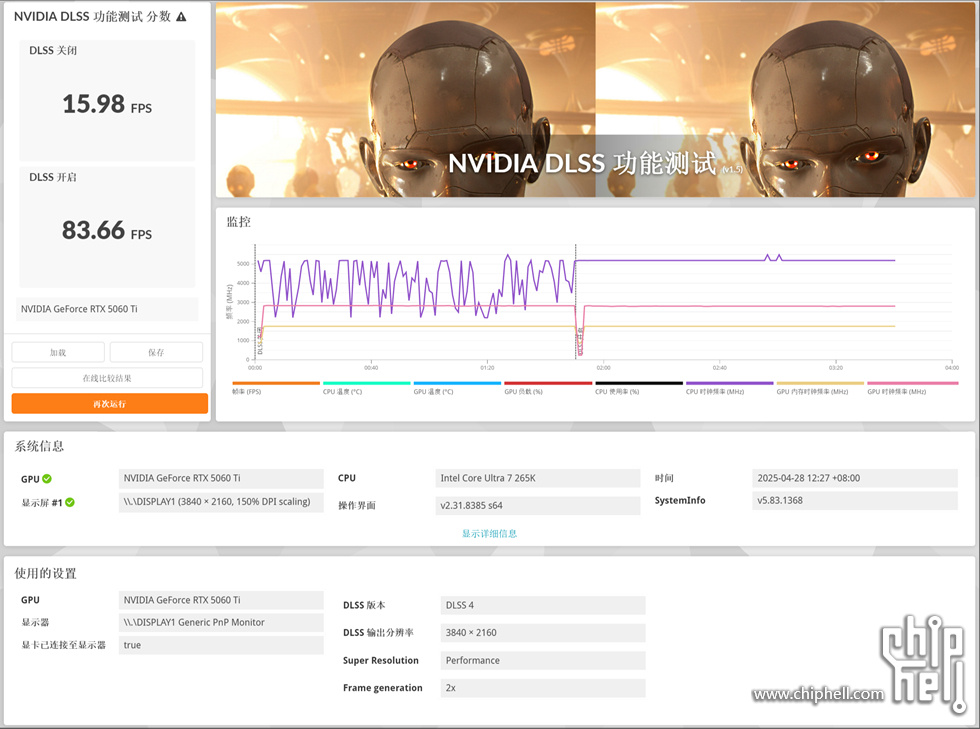
Task: Click the 保存 button
Action: pos(156,353)
